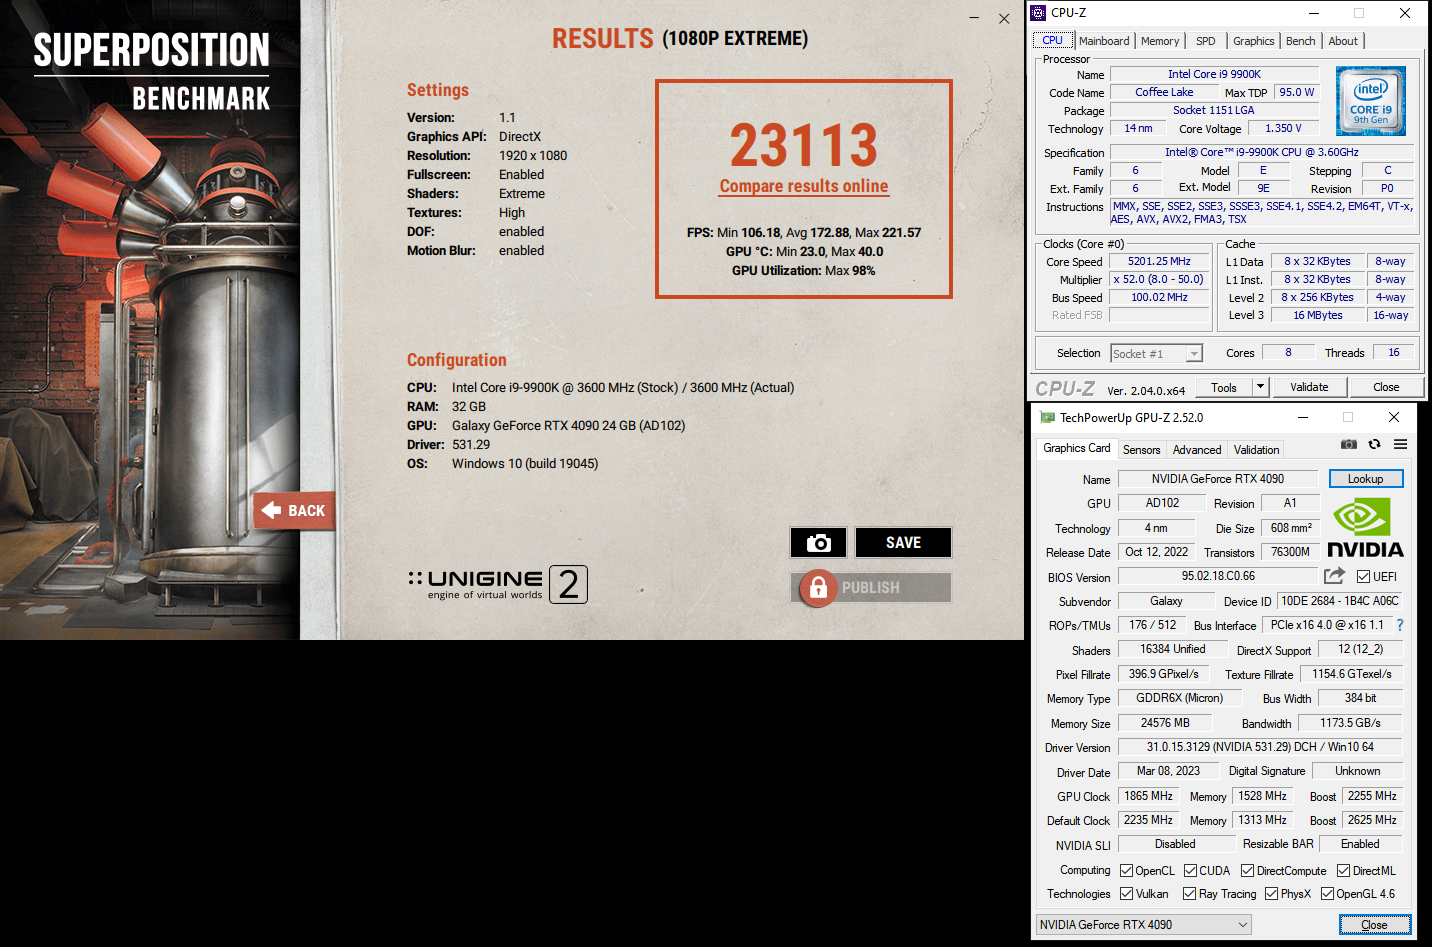Close the Superposition results window
This screenshot has width=1432, height=947.
tap(1004, 18)
